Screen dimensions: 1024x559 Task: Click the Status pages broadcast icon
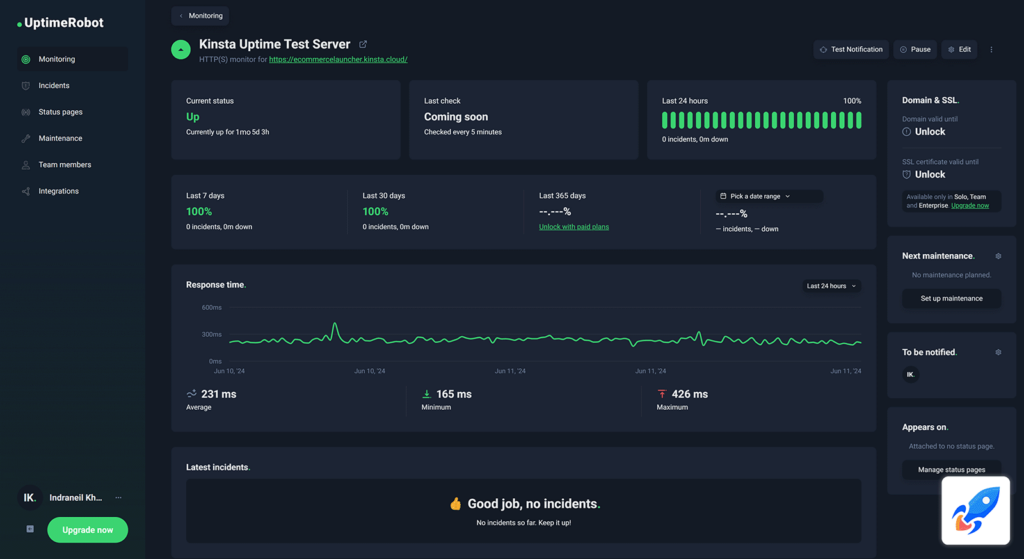(26, 112)
